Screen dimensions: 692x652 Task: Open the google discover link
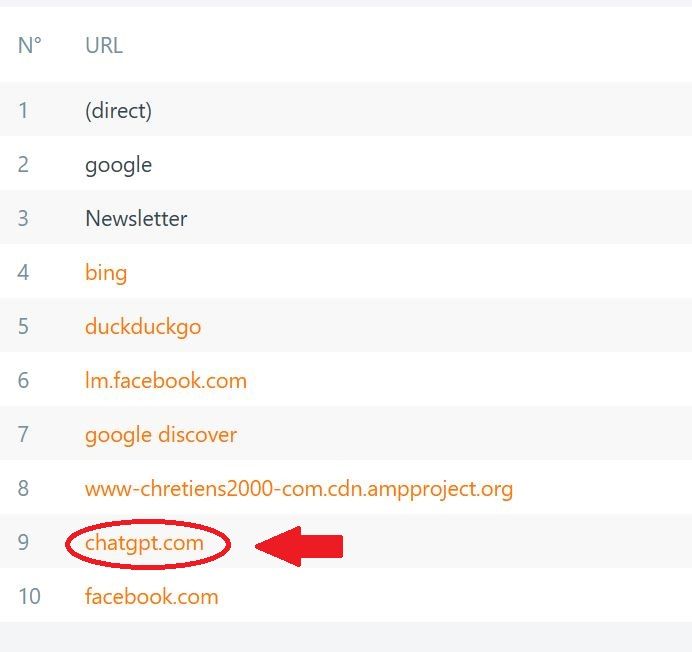tap(161, 435)
